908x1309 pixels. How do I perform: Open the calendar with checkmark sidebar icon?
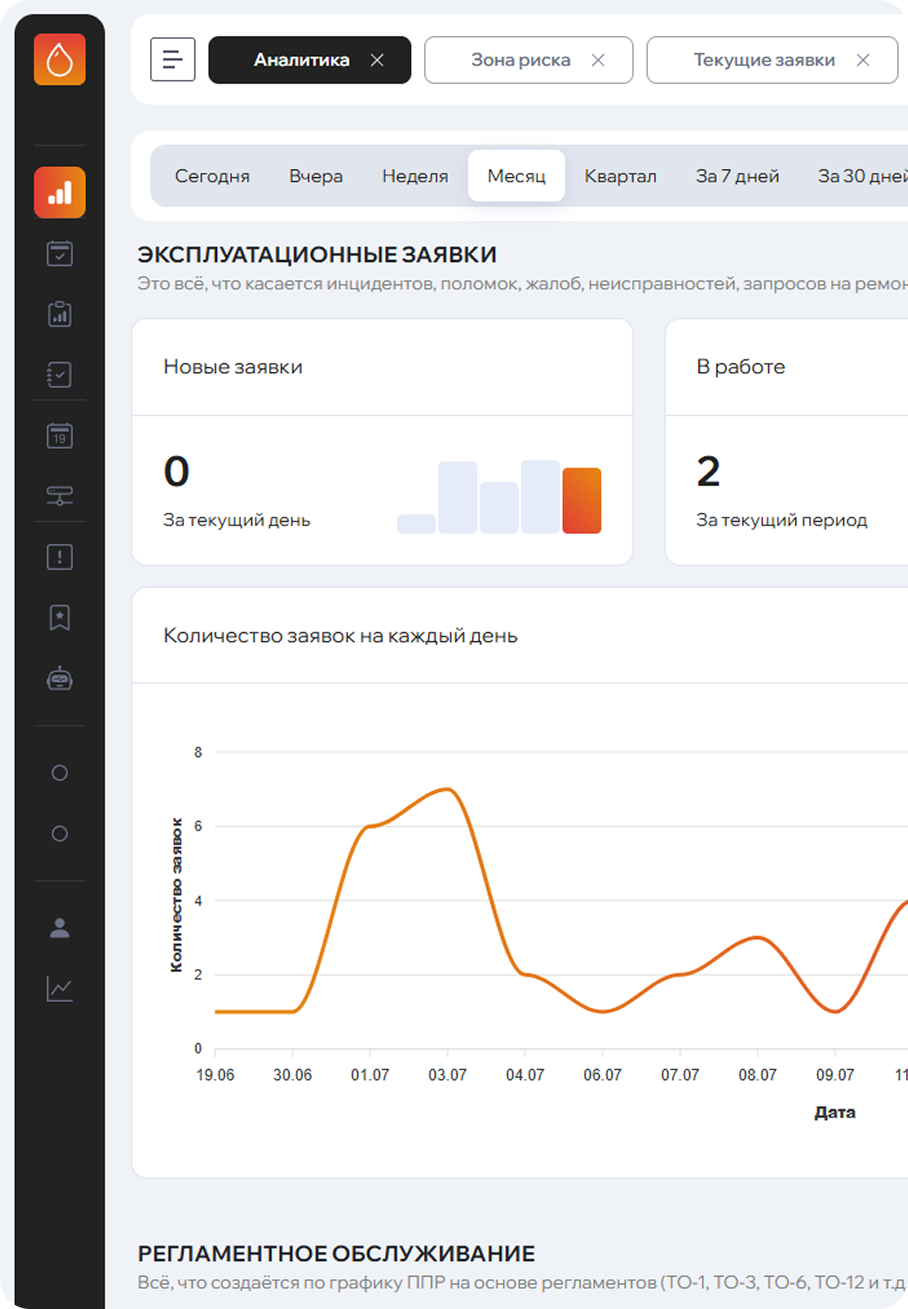(x=59, y=253)
